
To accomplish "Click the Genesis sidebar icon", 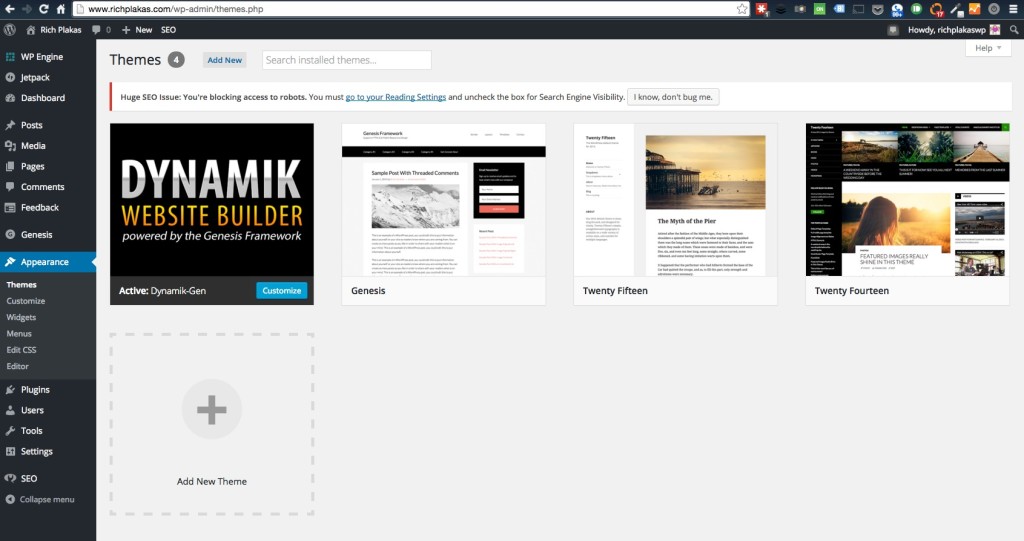I will click(x=10, y=235).
